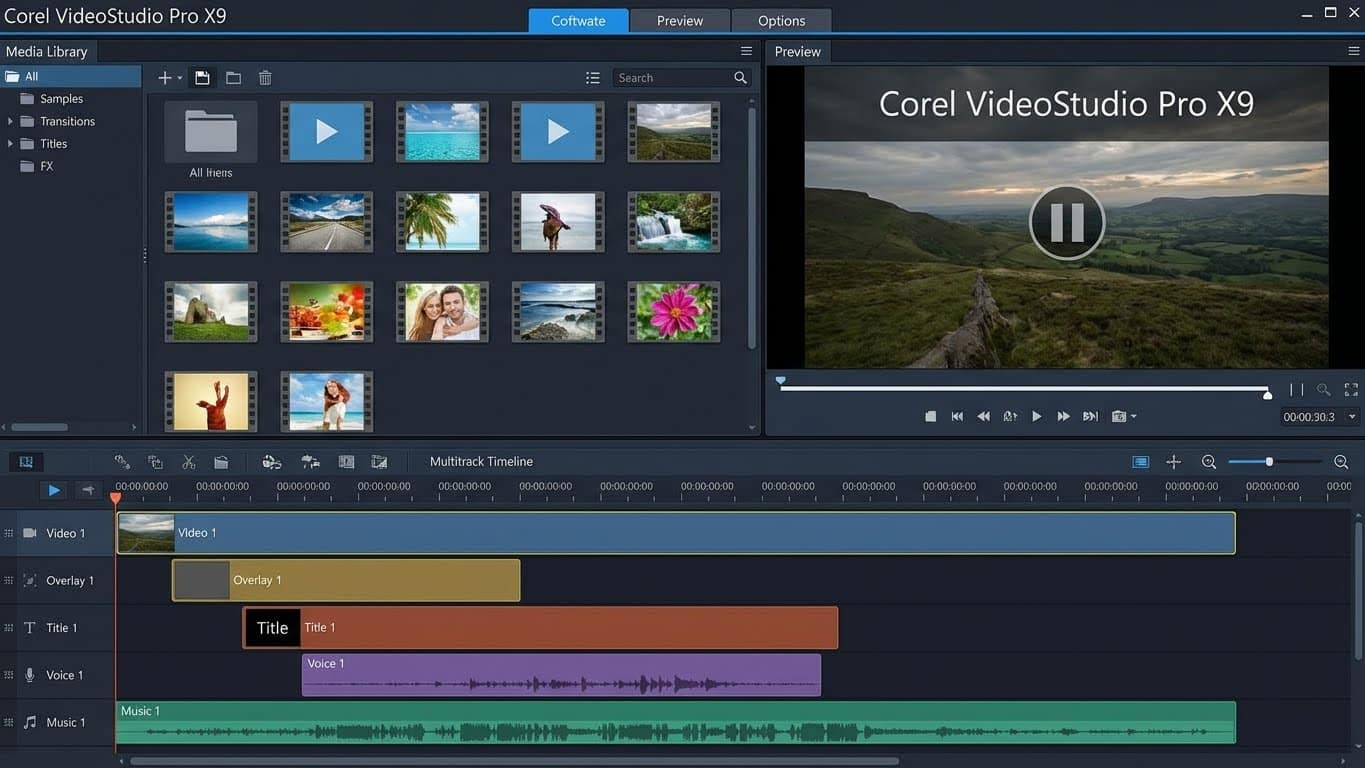Select the Scissors split clip tool
Image resolution: width=1365 pixels, height=768 pixels.
click(x=188, y=461)
